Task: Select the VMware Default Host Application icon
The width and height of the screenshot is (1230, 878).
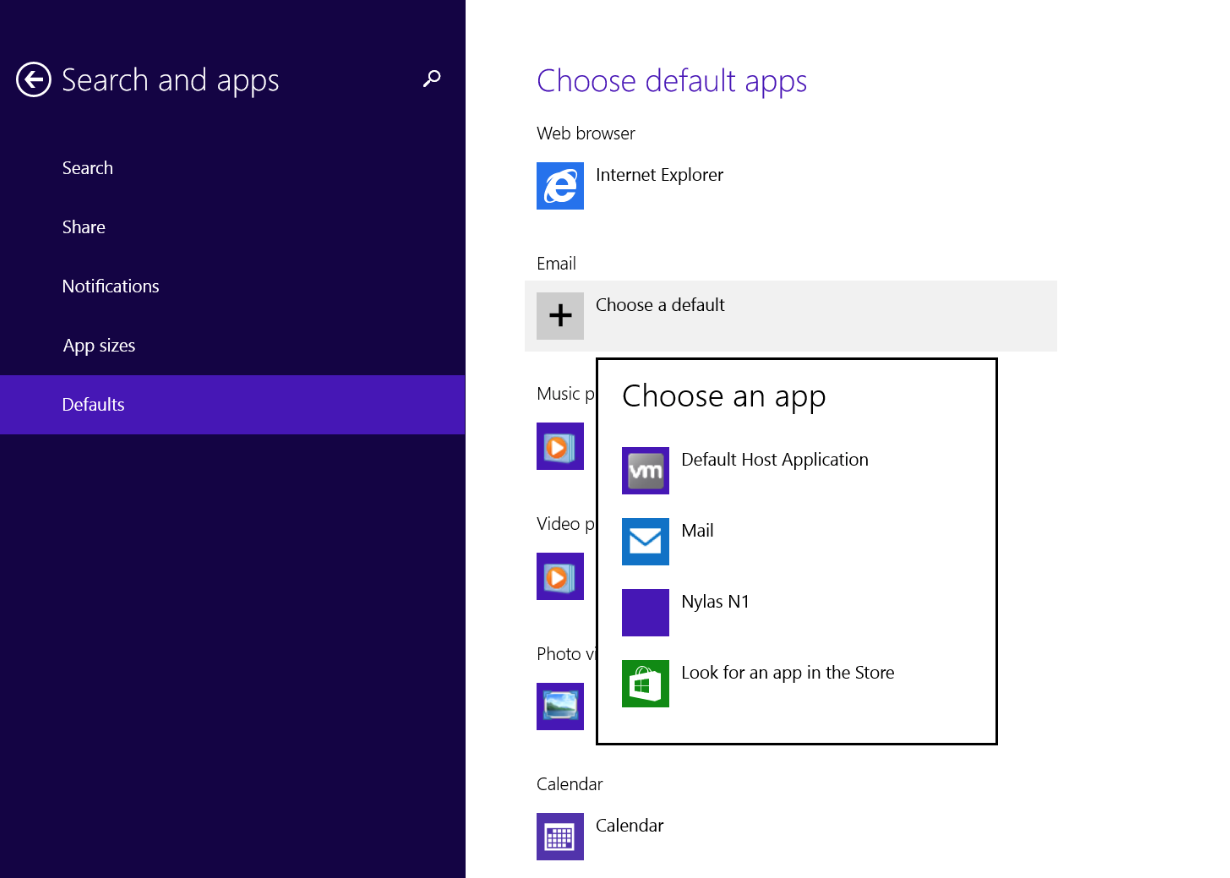Action: click(645, 470)
